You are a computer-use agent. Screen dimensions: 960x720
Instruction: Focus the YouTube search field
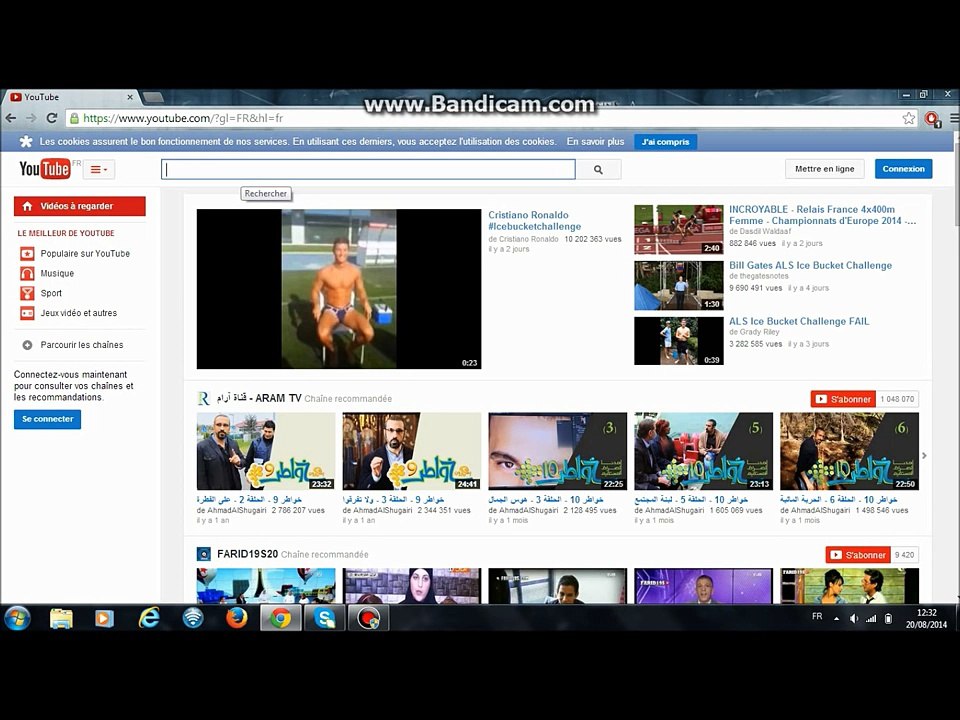tap(368, 170)
